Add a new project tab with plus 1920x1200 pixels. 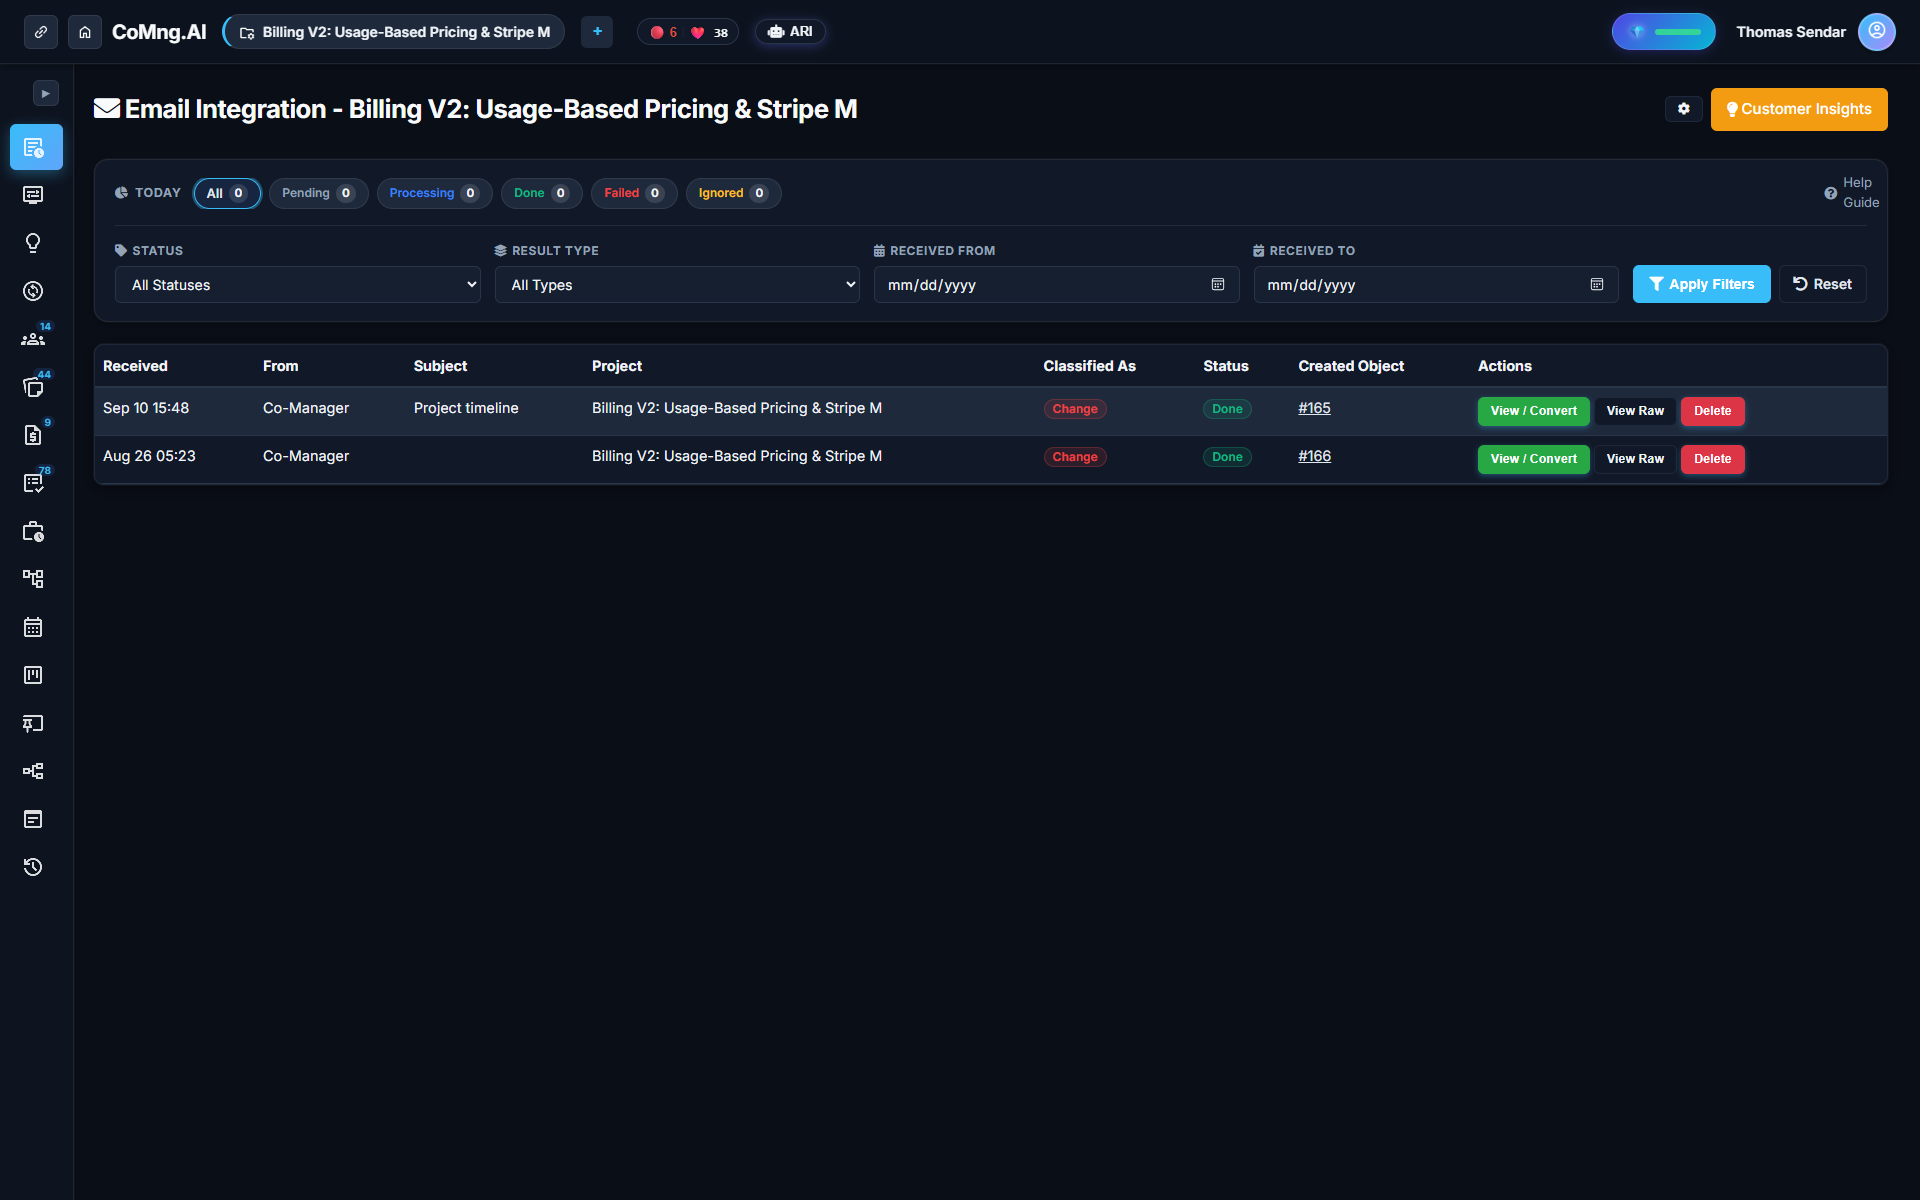pos(597,32)
